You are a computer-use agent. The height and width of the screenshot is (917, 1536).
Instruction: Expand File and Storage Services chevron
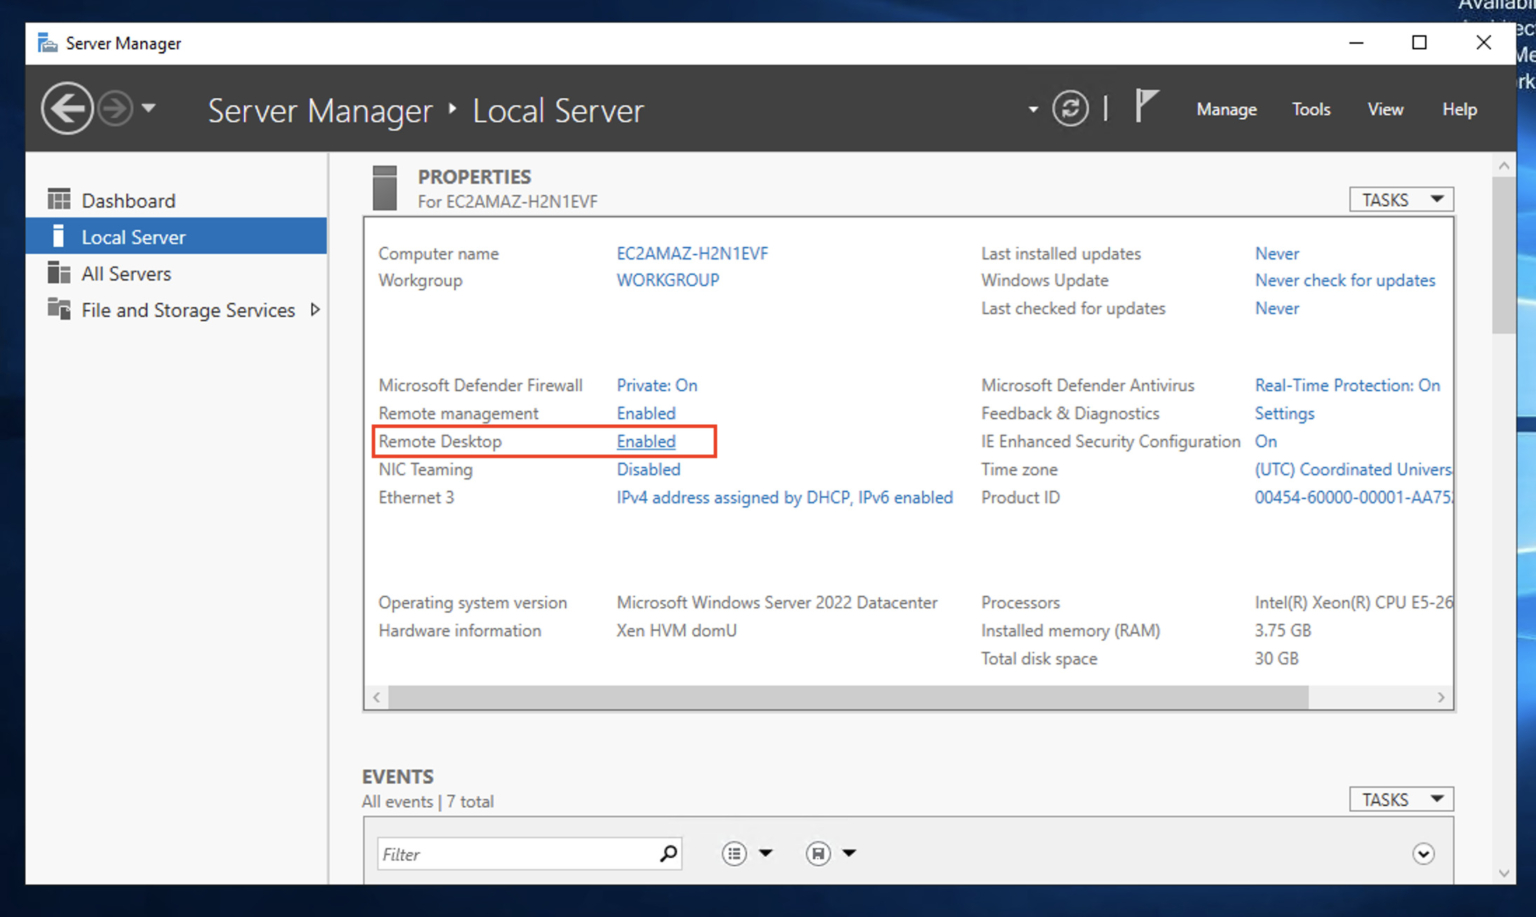point(315,310)
